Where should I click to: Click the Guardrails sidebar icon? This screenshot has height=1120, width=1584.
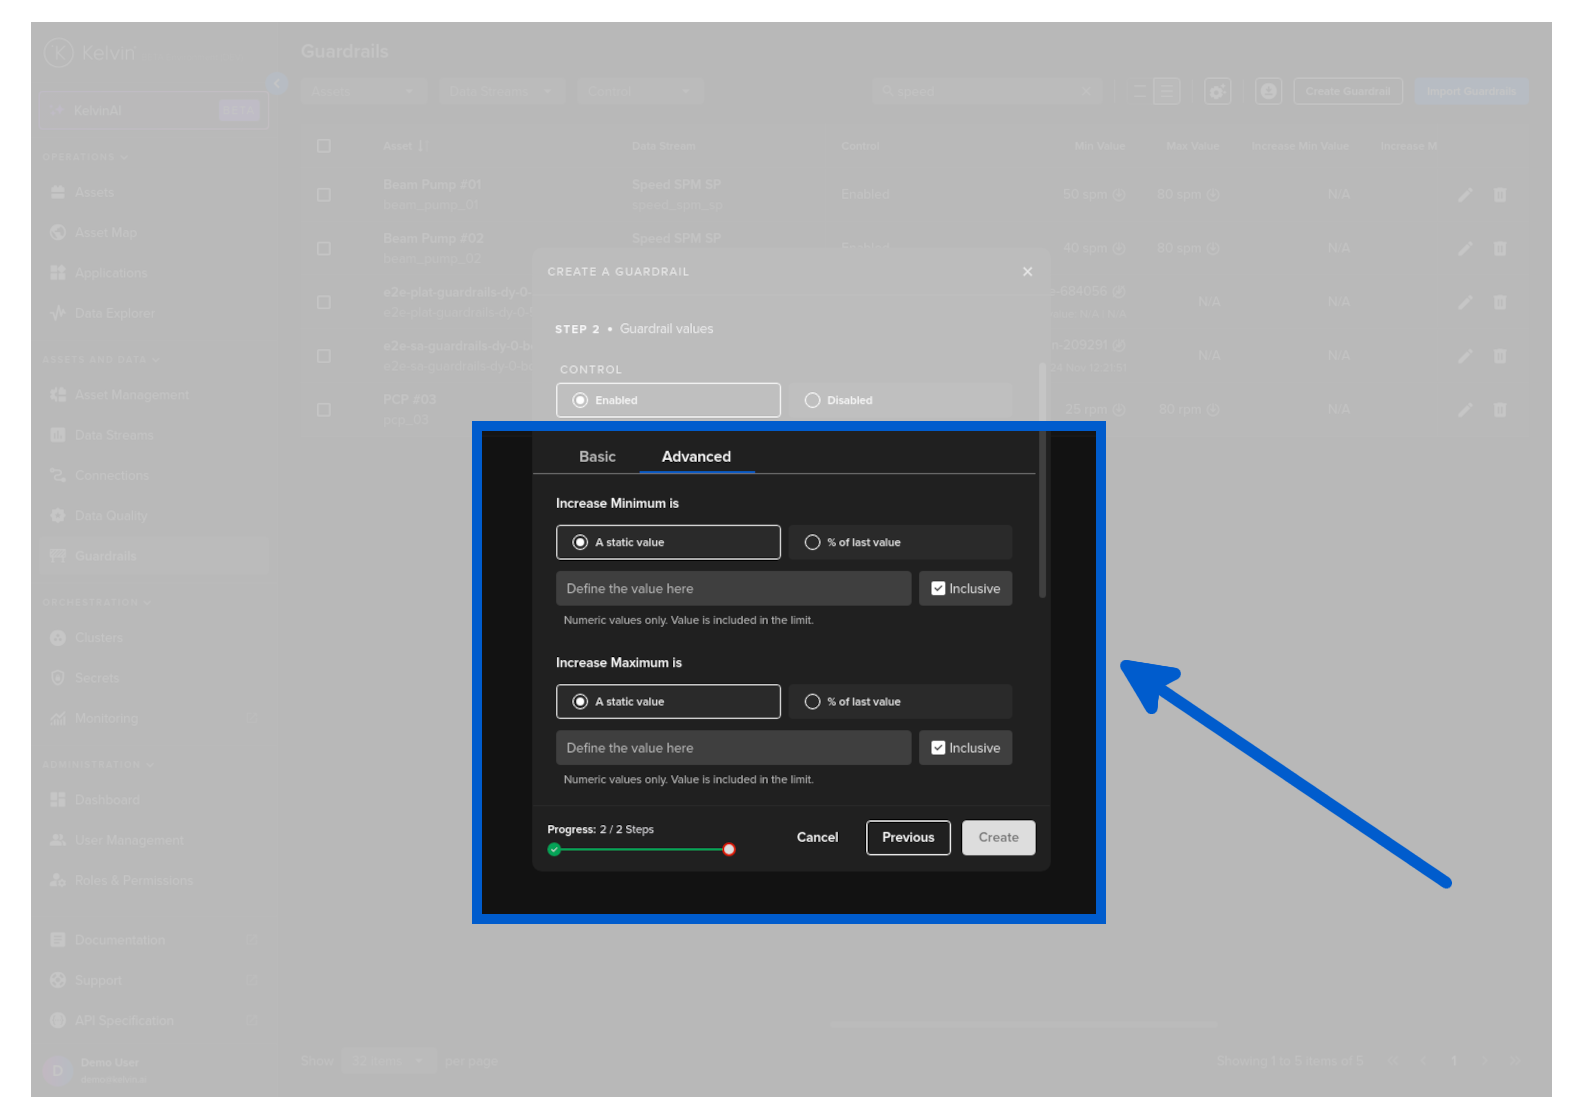(x=58, y=556)
